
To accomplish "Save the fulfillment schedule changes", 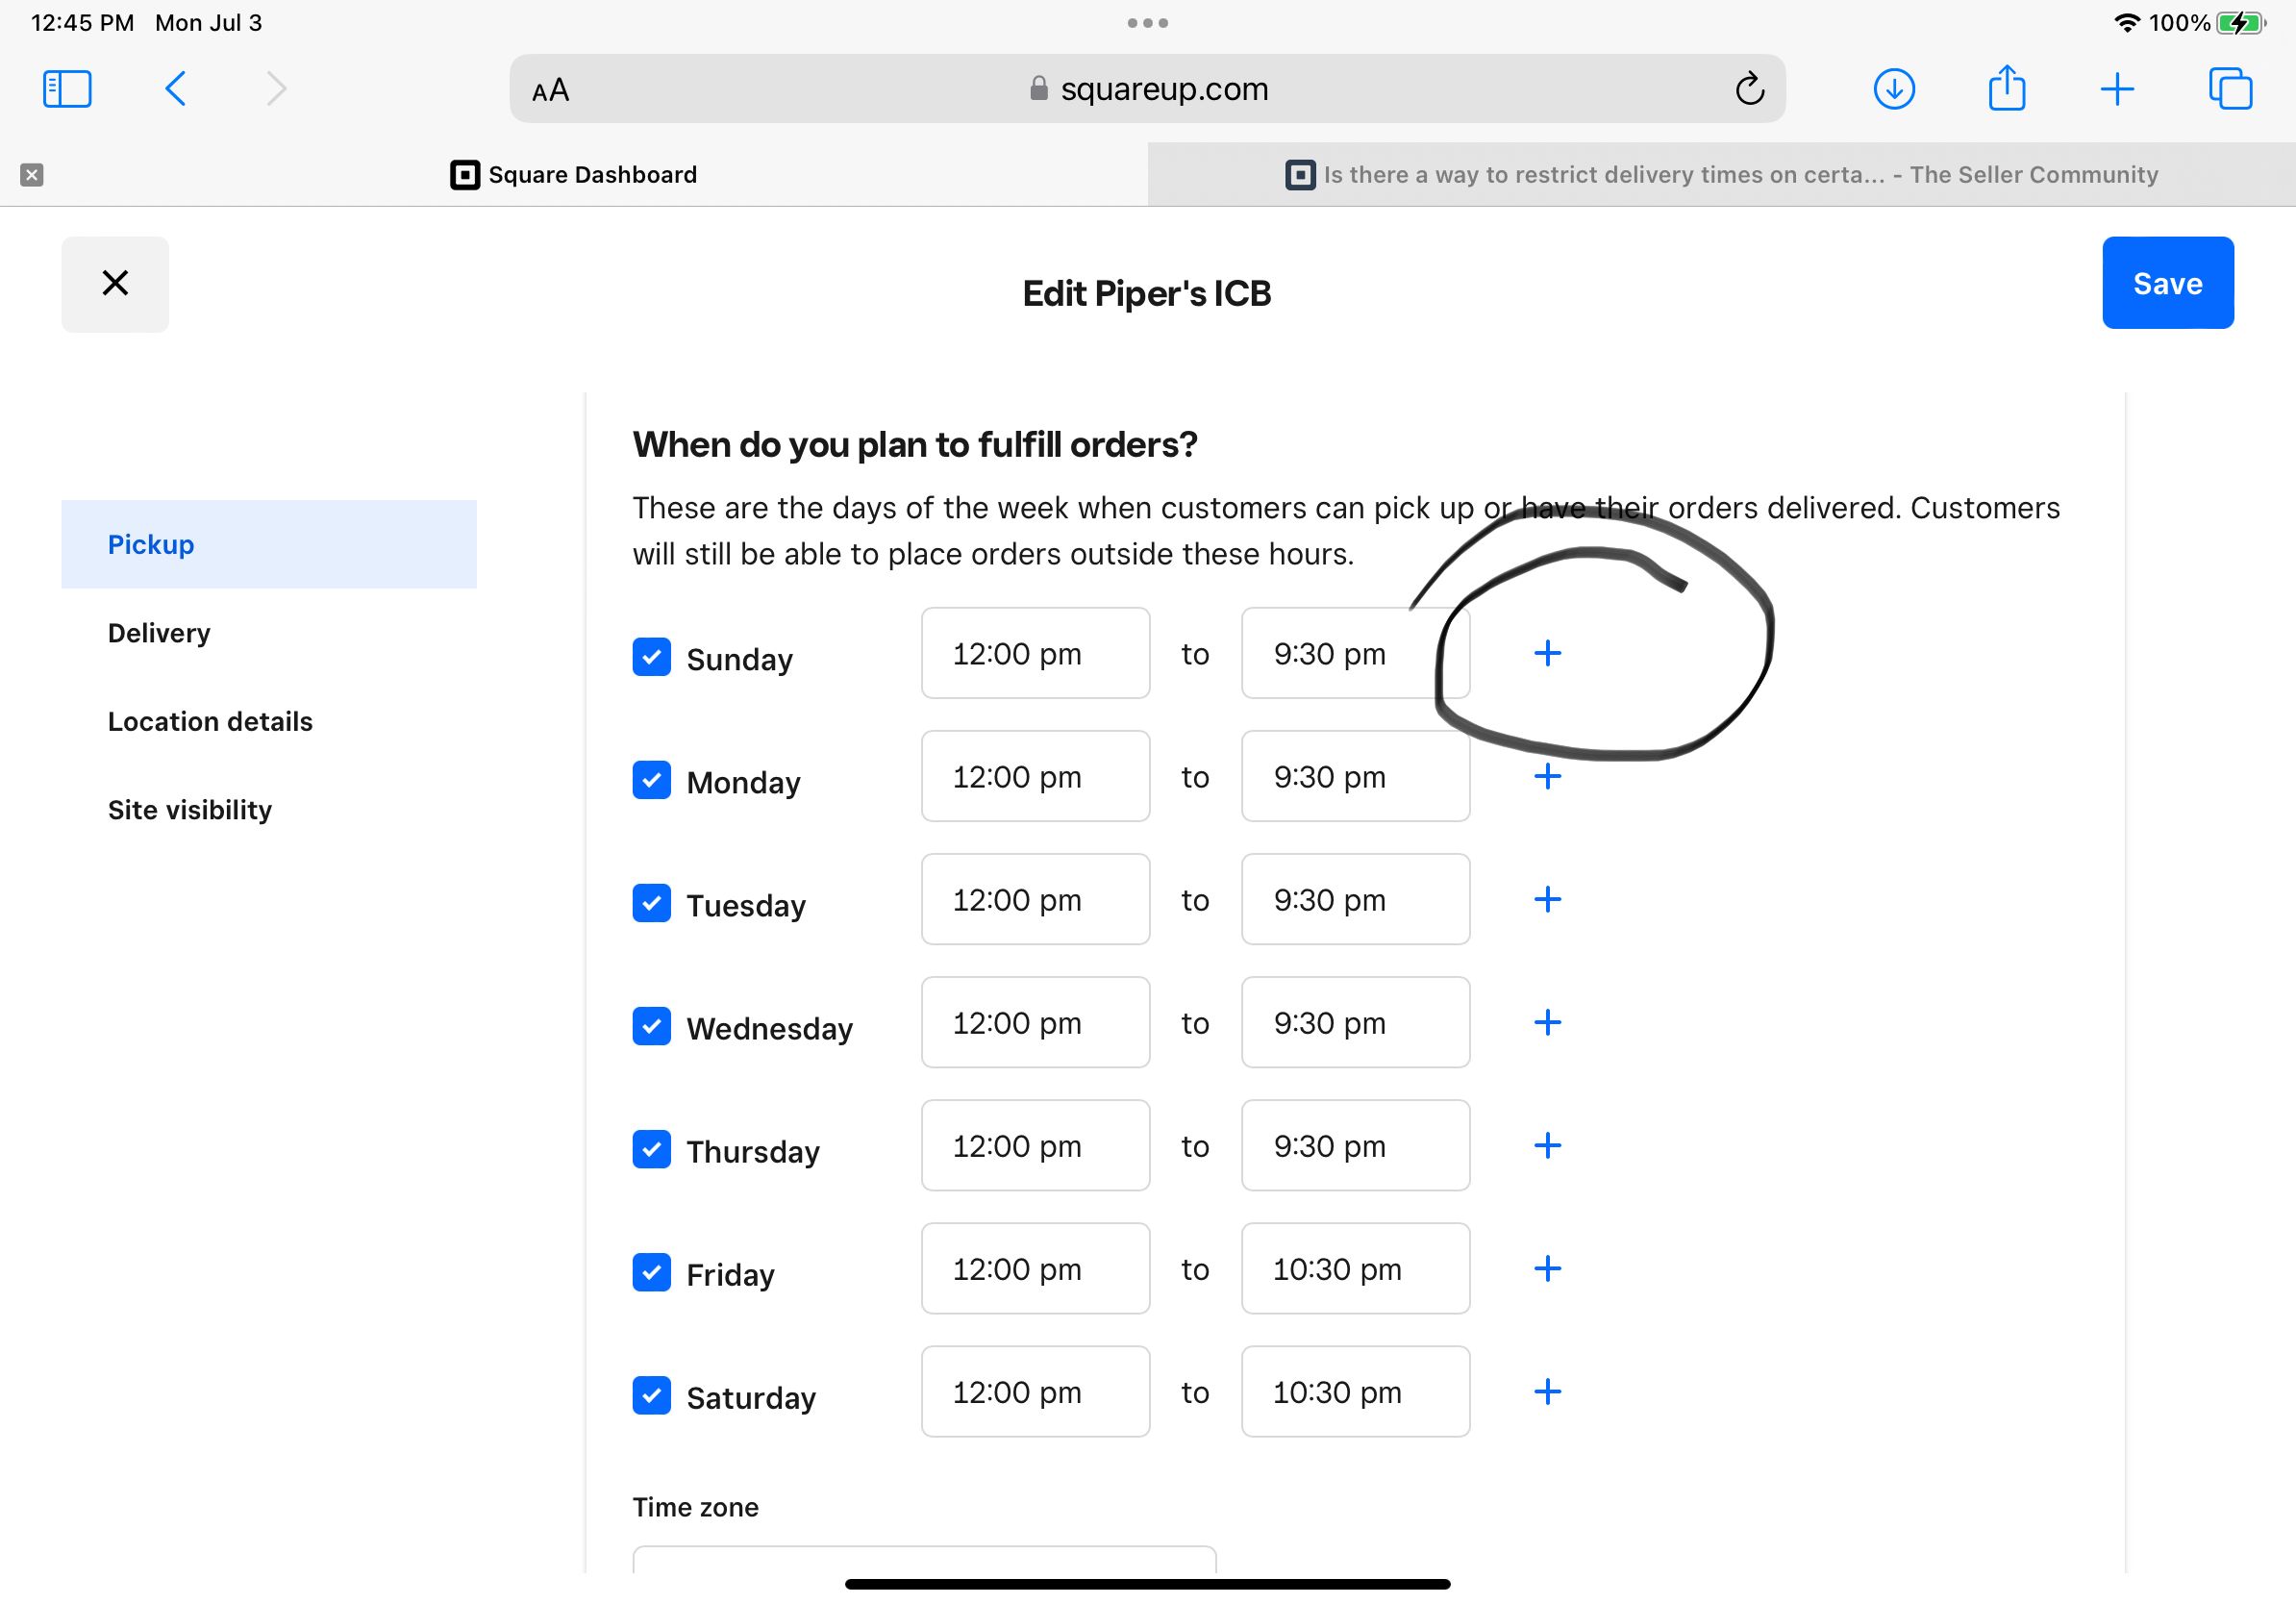I will (2167, 283).
